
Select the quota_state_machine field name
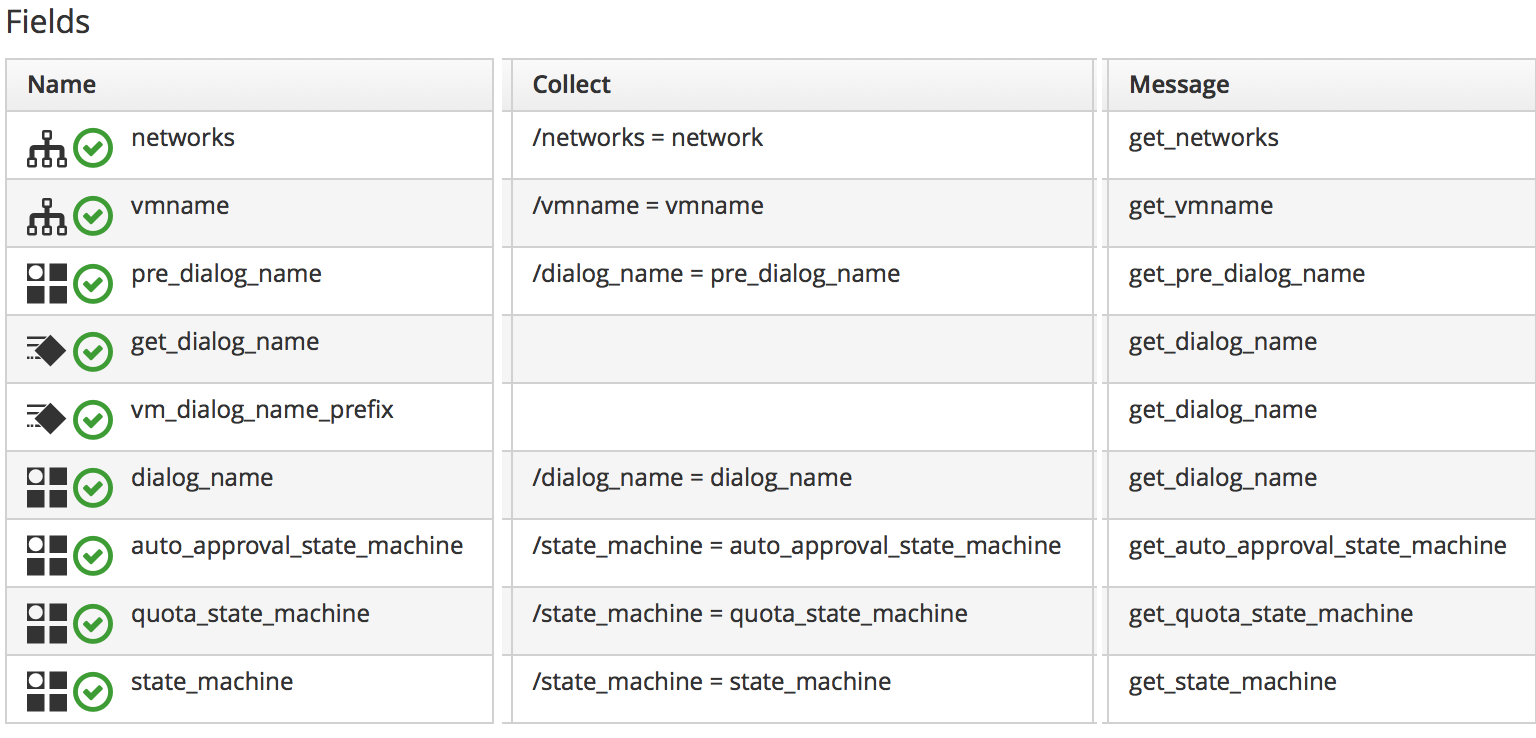pos(250,614)
